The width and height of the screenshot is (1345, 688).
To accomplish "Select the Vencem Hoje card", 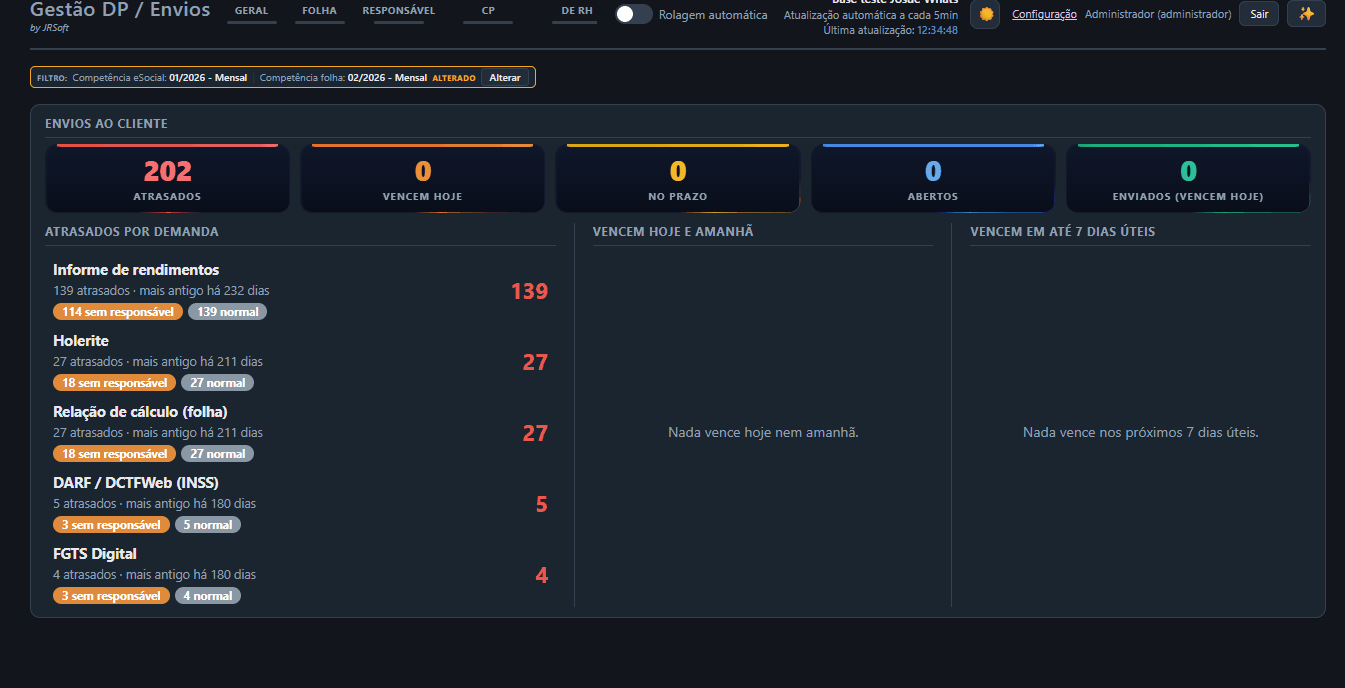I will pos(422,178).
